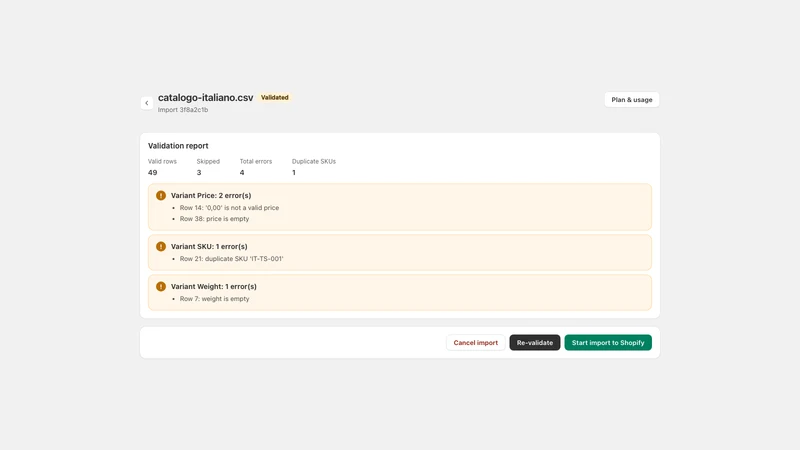The image size is (800, 450).
Task: Start import to Shopify
Action: [x=608, y=342]
